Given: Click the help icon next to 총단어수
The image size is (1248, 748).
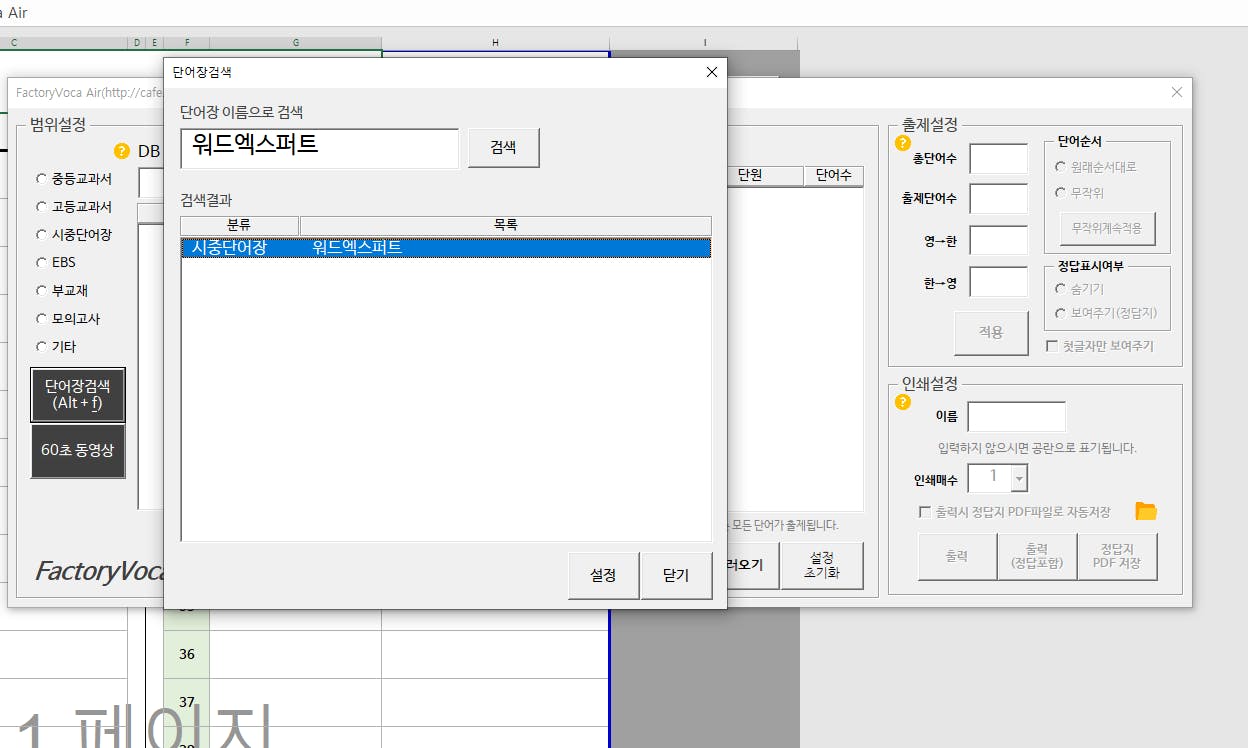Looking at the screenshot, I should click(x=903, y=143).
